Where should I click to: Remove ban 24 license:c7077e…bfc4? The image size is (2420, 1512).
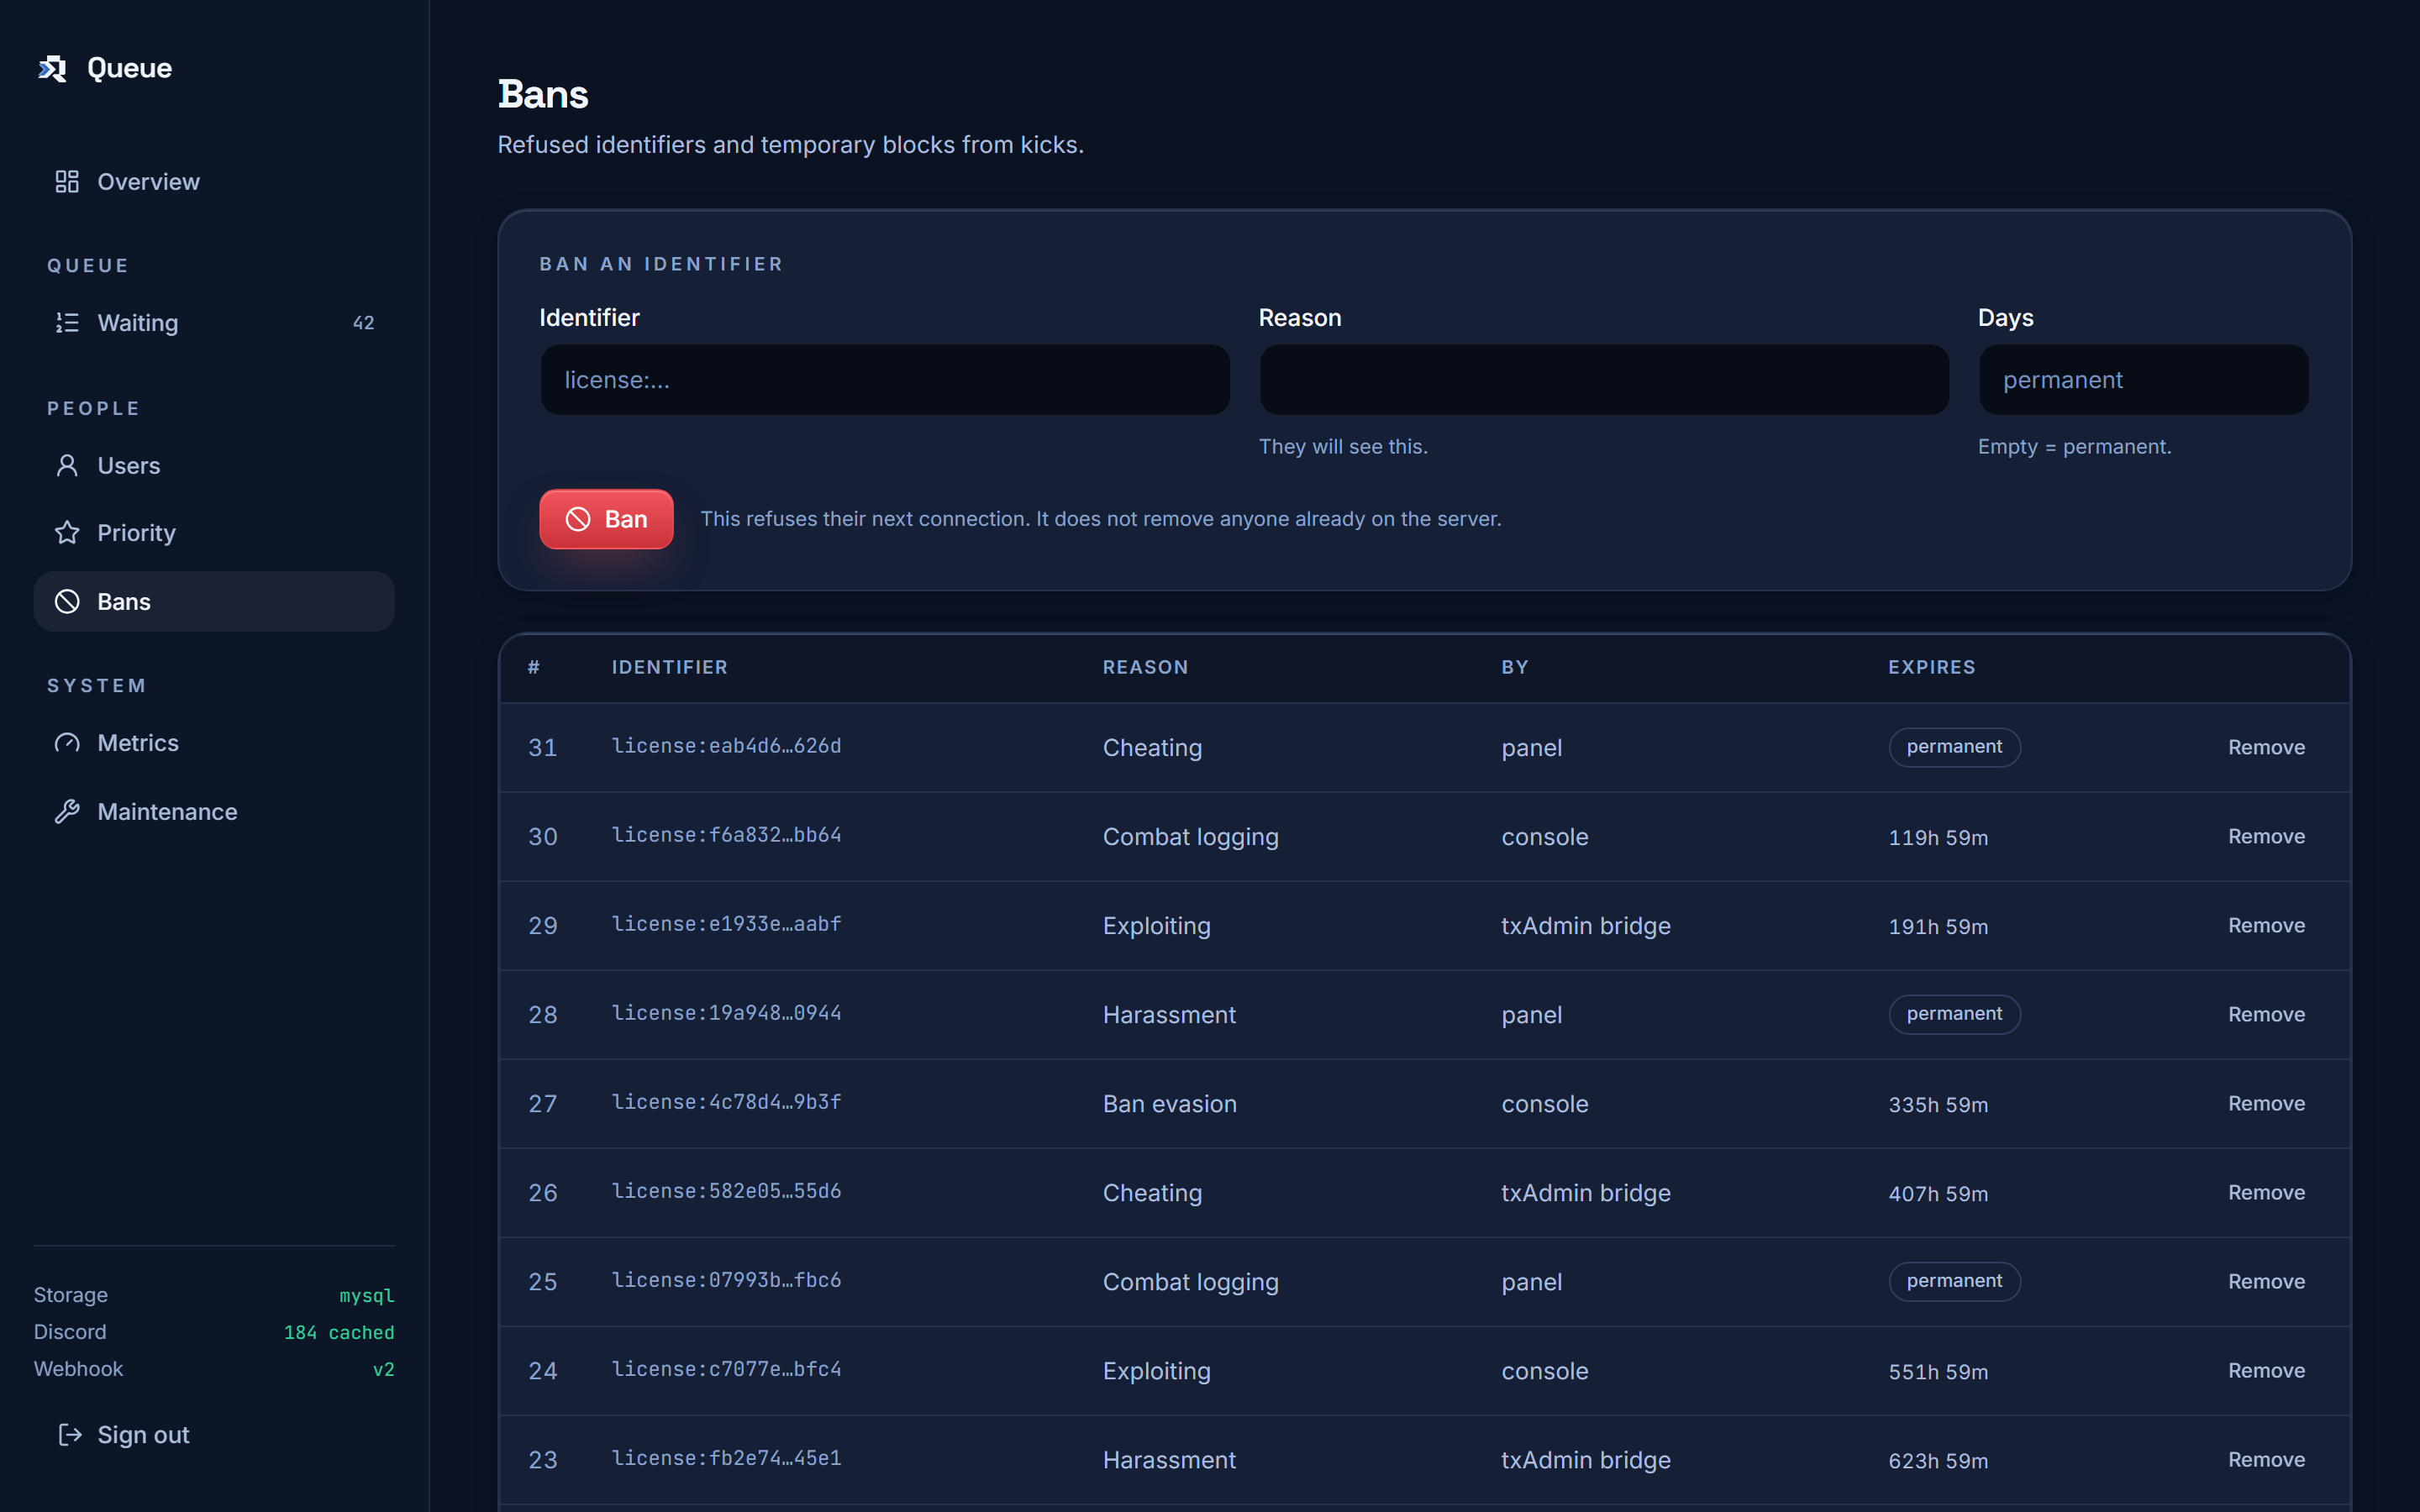[2266, 1371]
